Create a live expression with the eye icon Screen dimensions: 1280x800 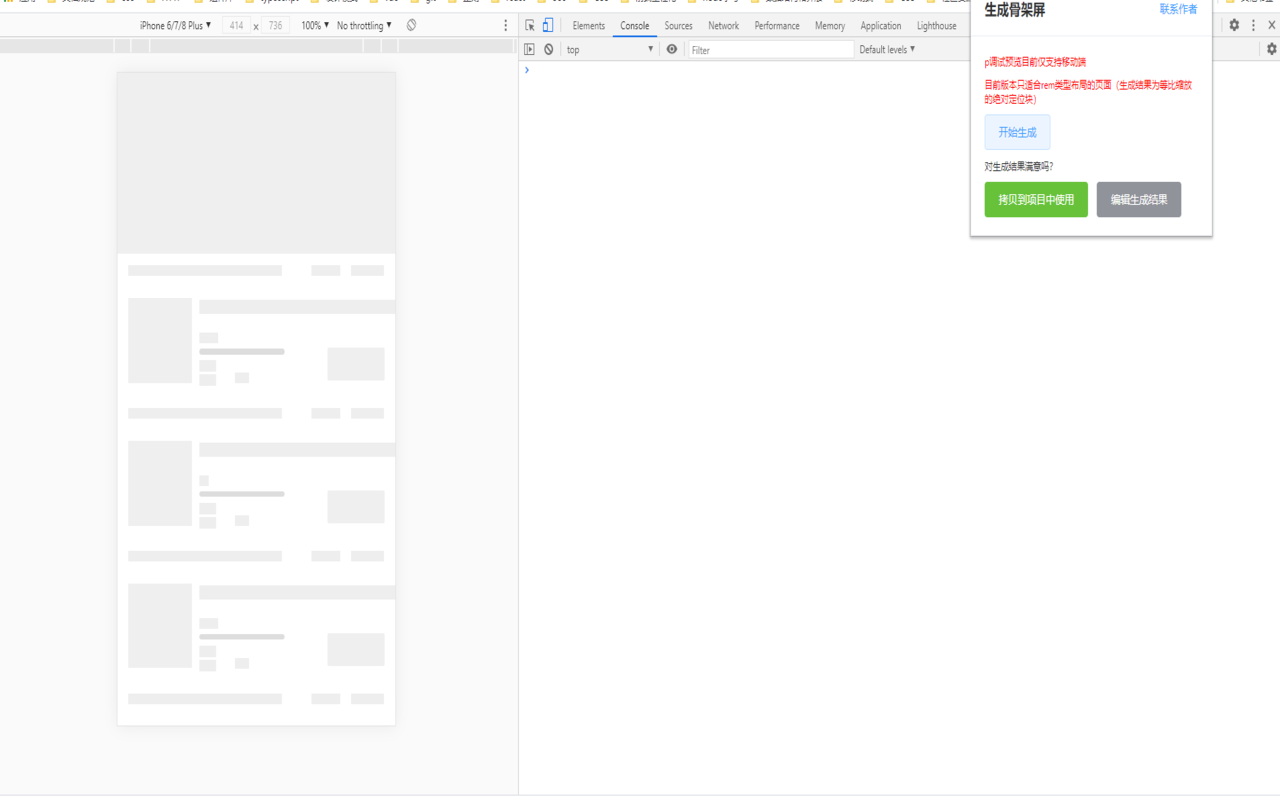coord(670,49)
